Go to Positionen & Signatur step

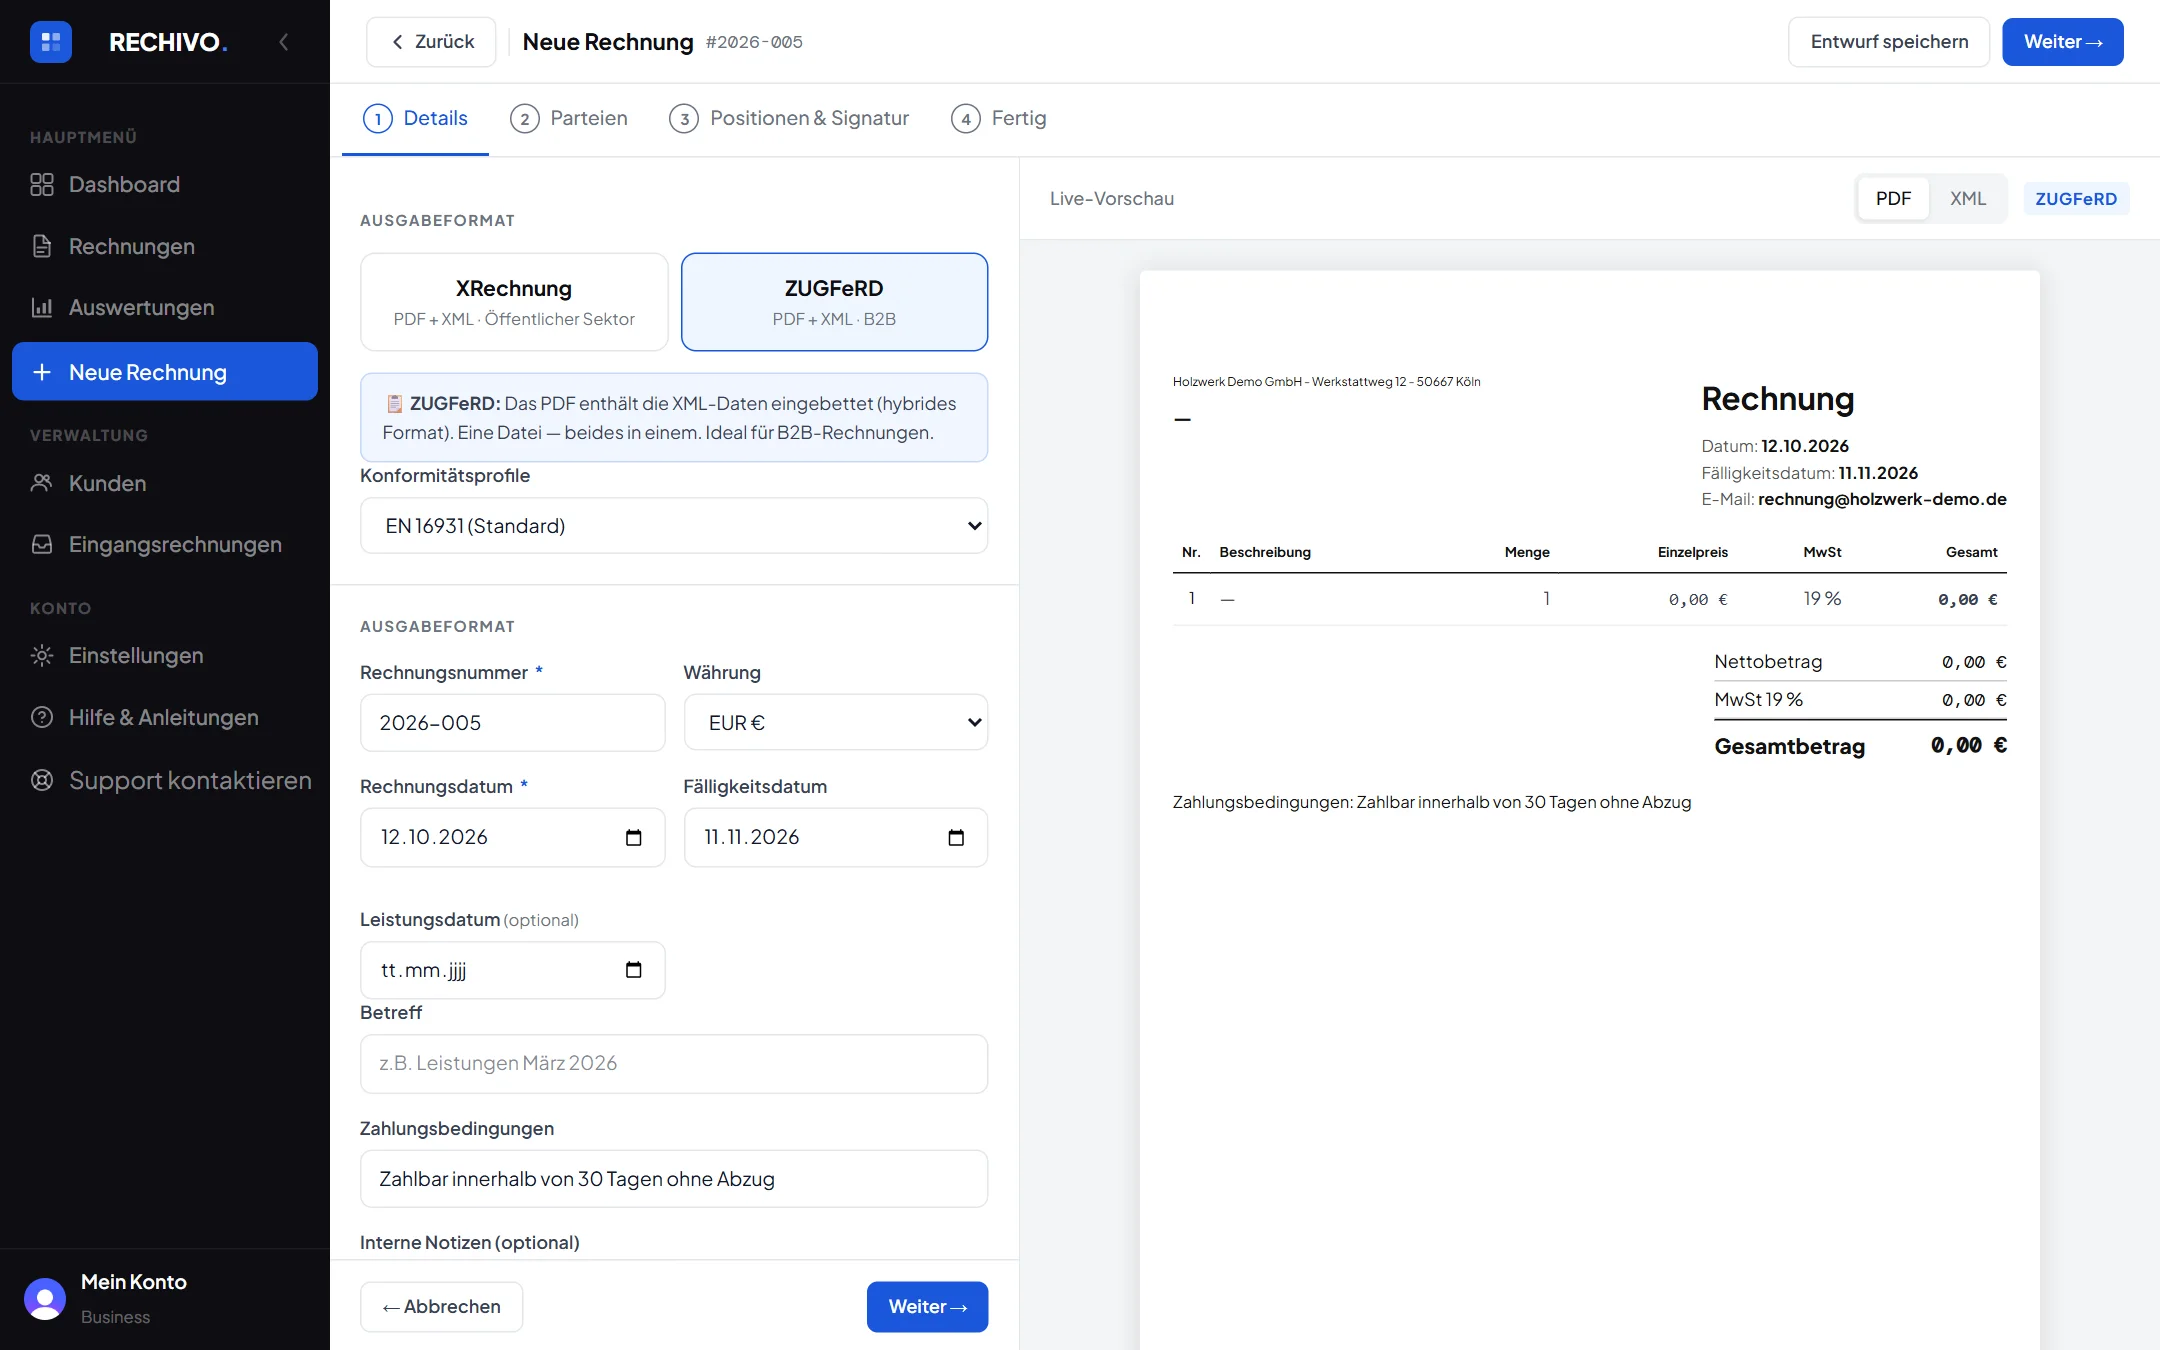click(x=789, y=118)
